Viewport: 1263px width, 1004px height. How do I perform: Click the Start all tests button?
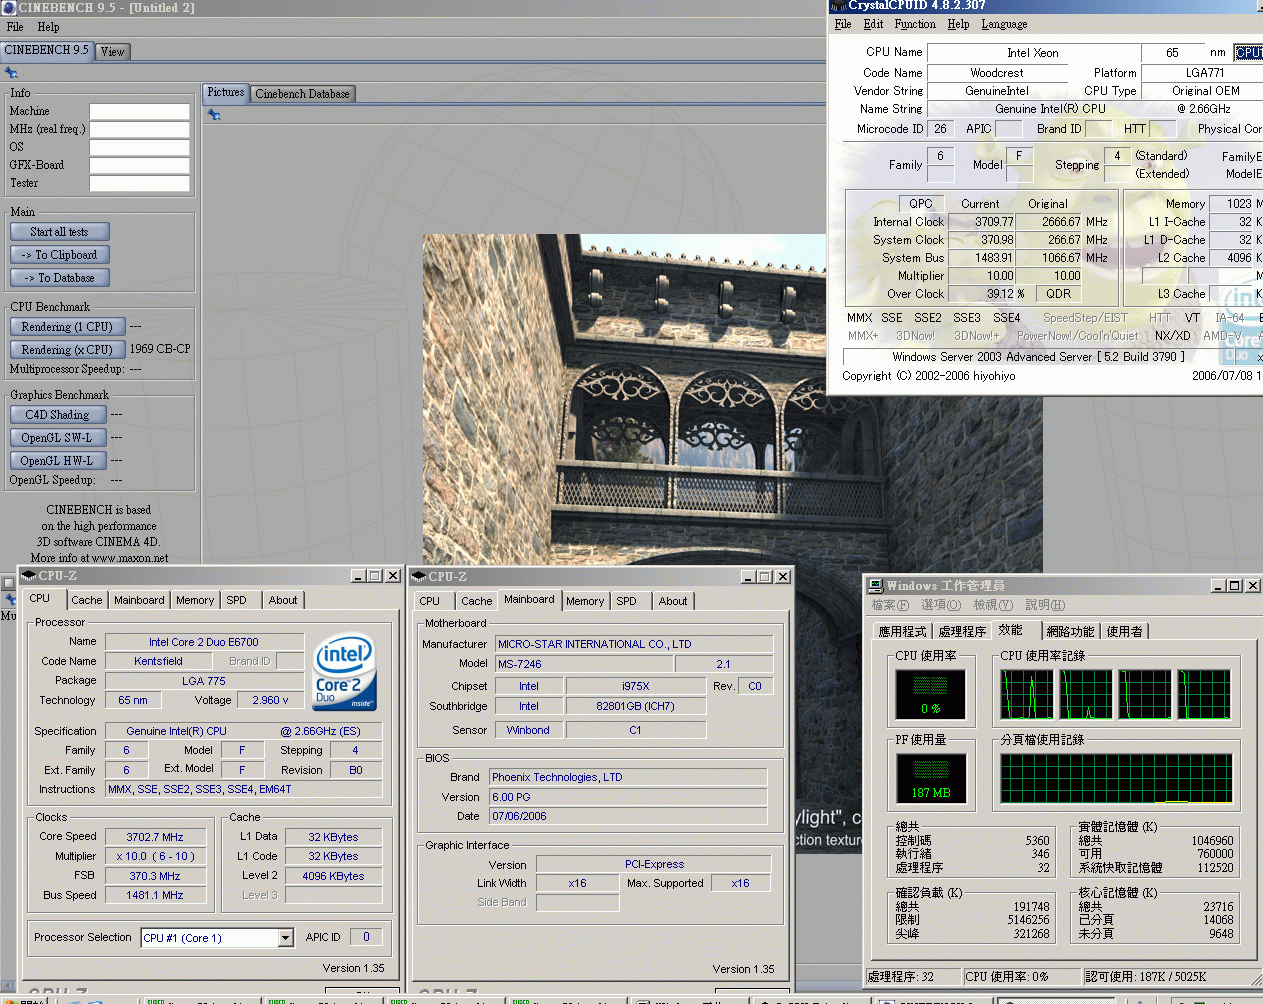[x=59, y=232]
